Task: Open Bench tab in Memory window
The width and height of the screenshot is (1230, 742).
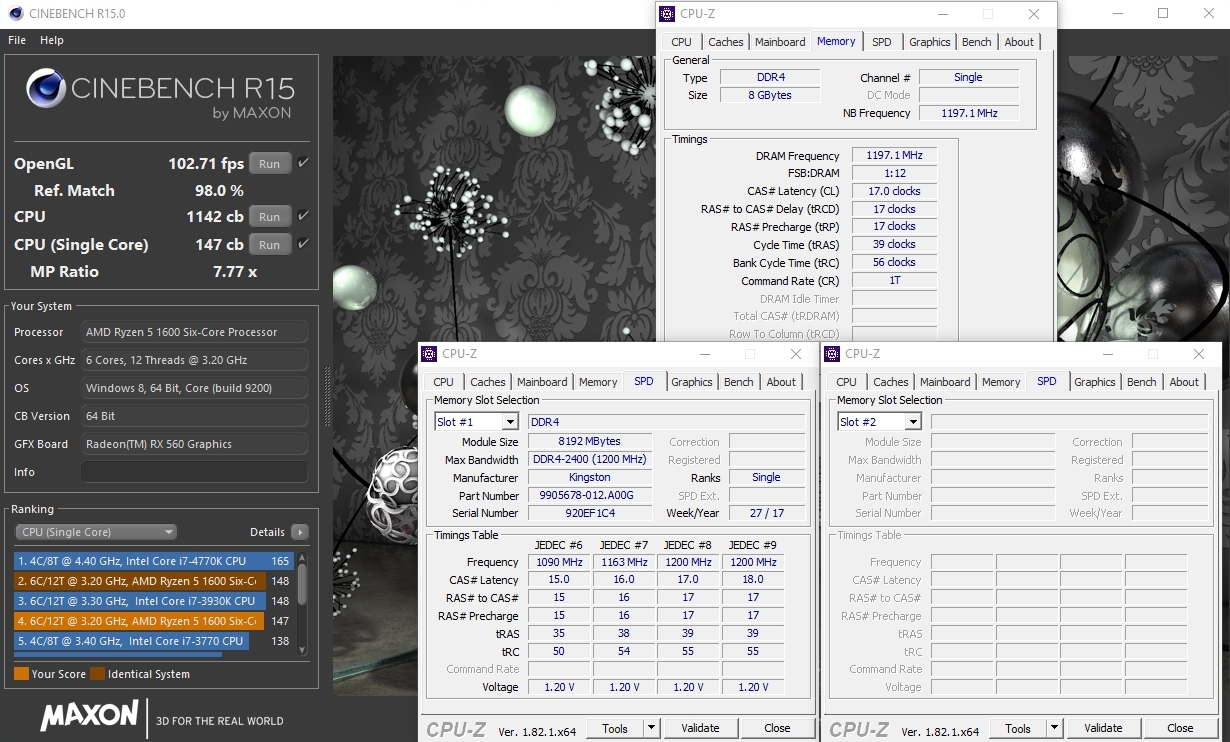Action: 977,42
